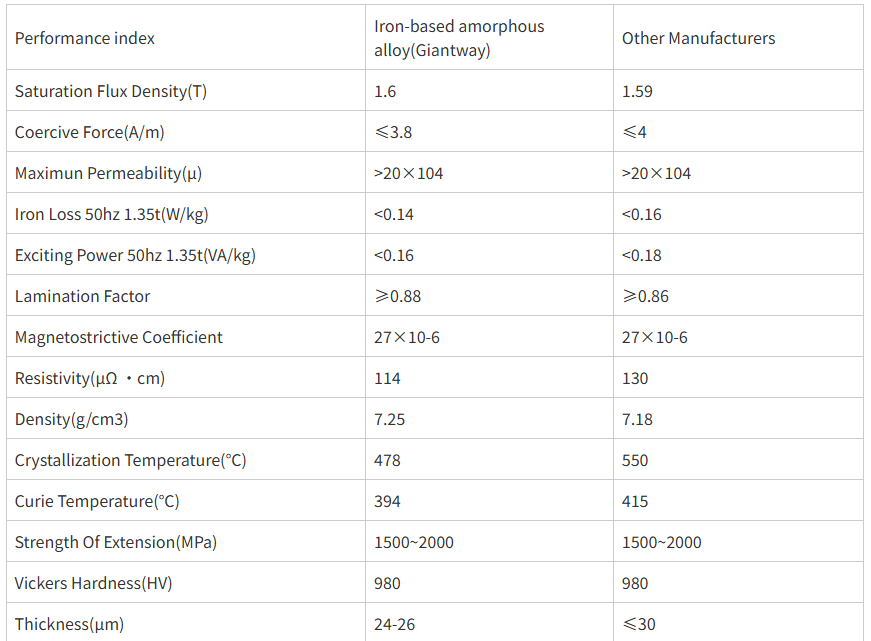Select the <0.18 exciting power value
This screenshot has width=871, height=641.
[x=642, y=256]
